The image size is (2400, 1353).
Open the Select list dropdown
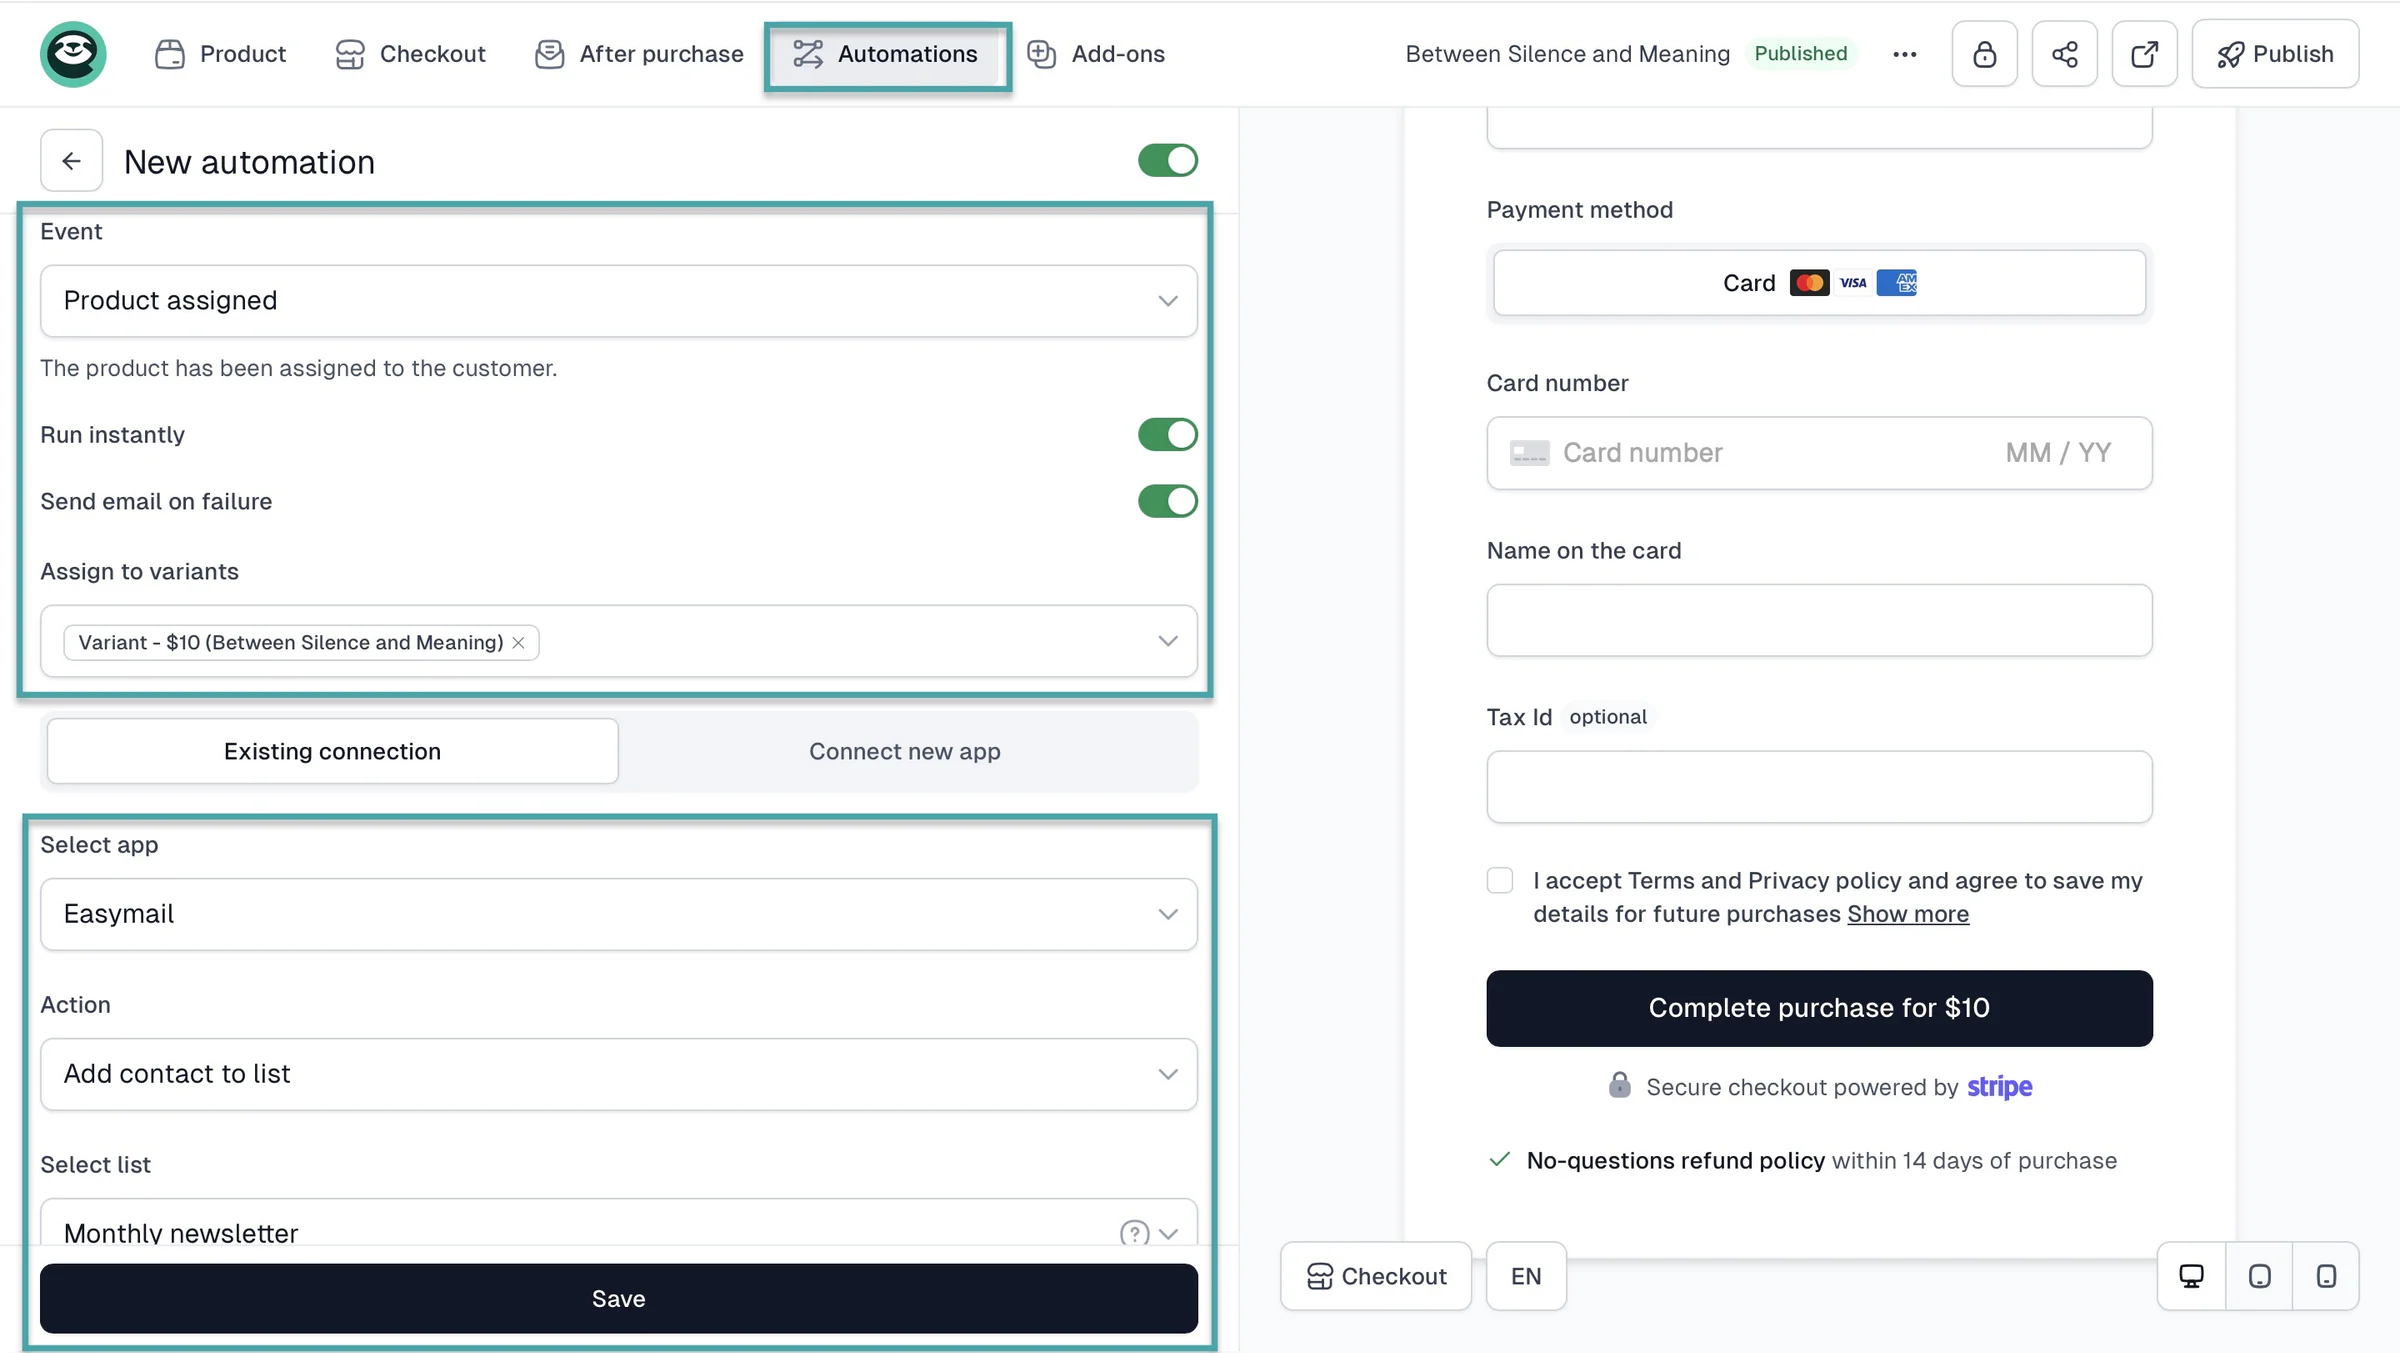coord(619,1223)
